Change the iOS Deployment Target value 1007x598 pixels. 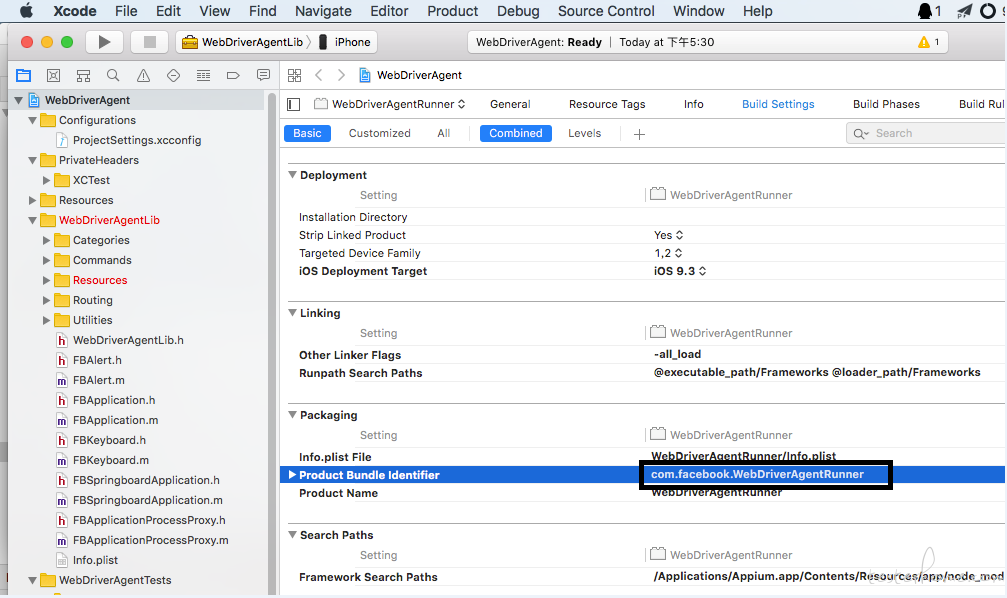click(x=680, y=271)
